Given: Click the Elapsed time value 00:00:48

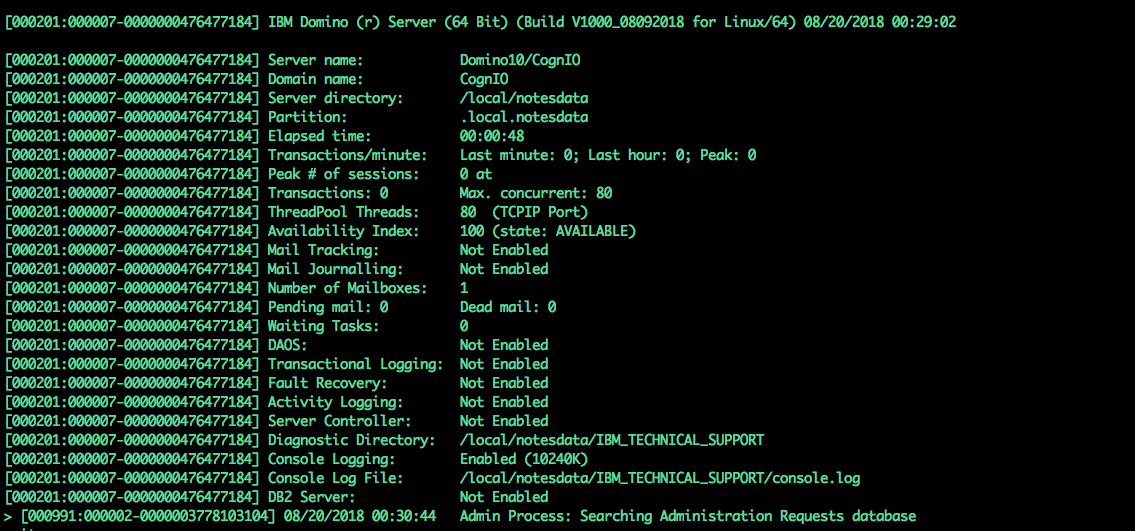Looking at the screenshot, I should [x=491, y=136].
